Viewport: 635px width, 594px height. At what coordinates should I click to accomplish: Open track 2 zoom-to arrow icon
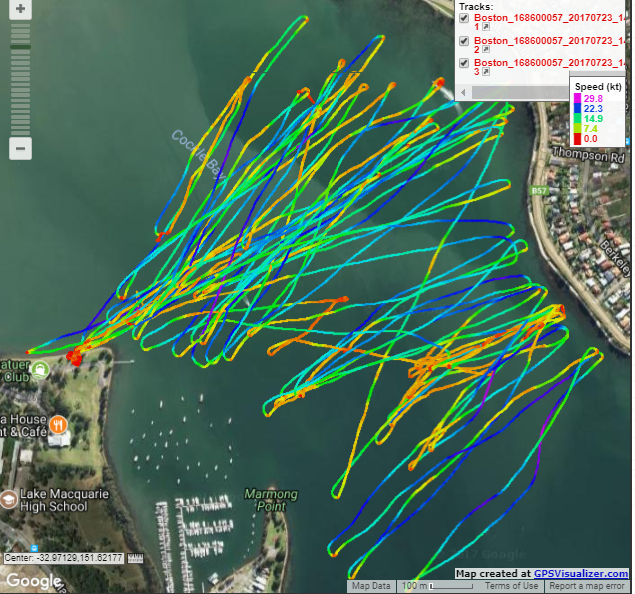coord(487,51)
